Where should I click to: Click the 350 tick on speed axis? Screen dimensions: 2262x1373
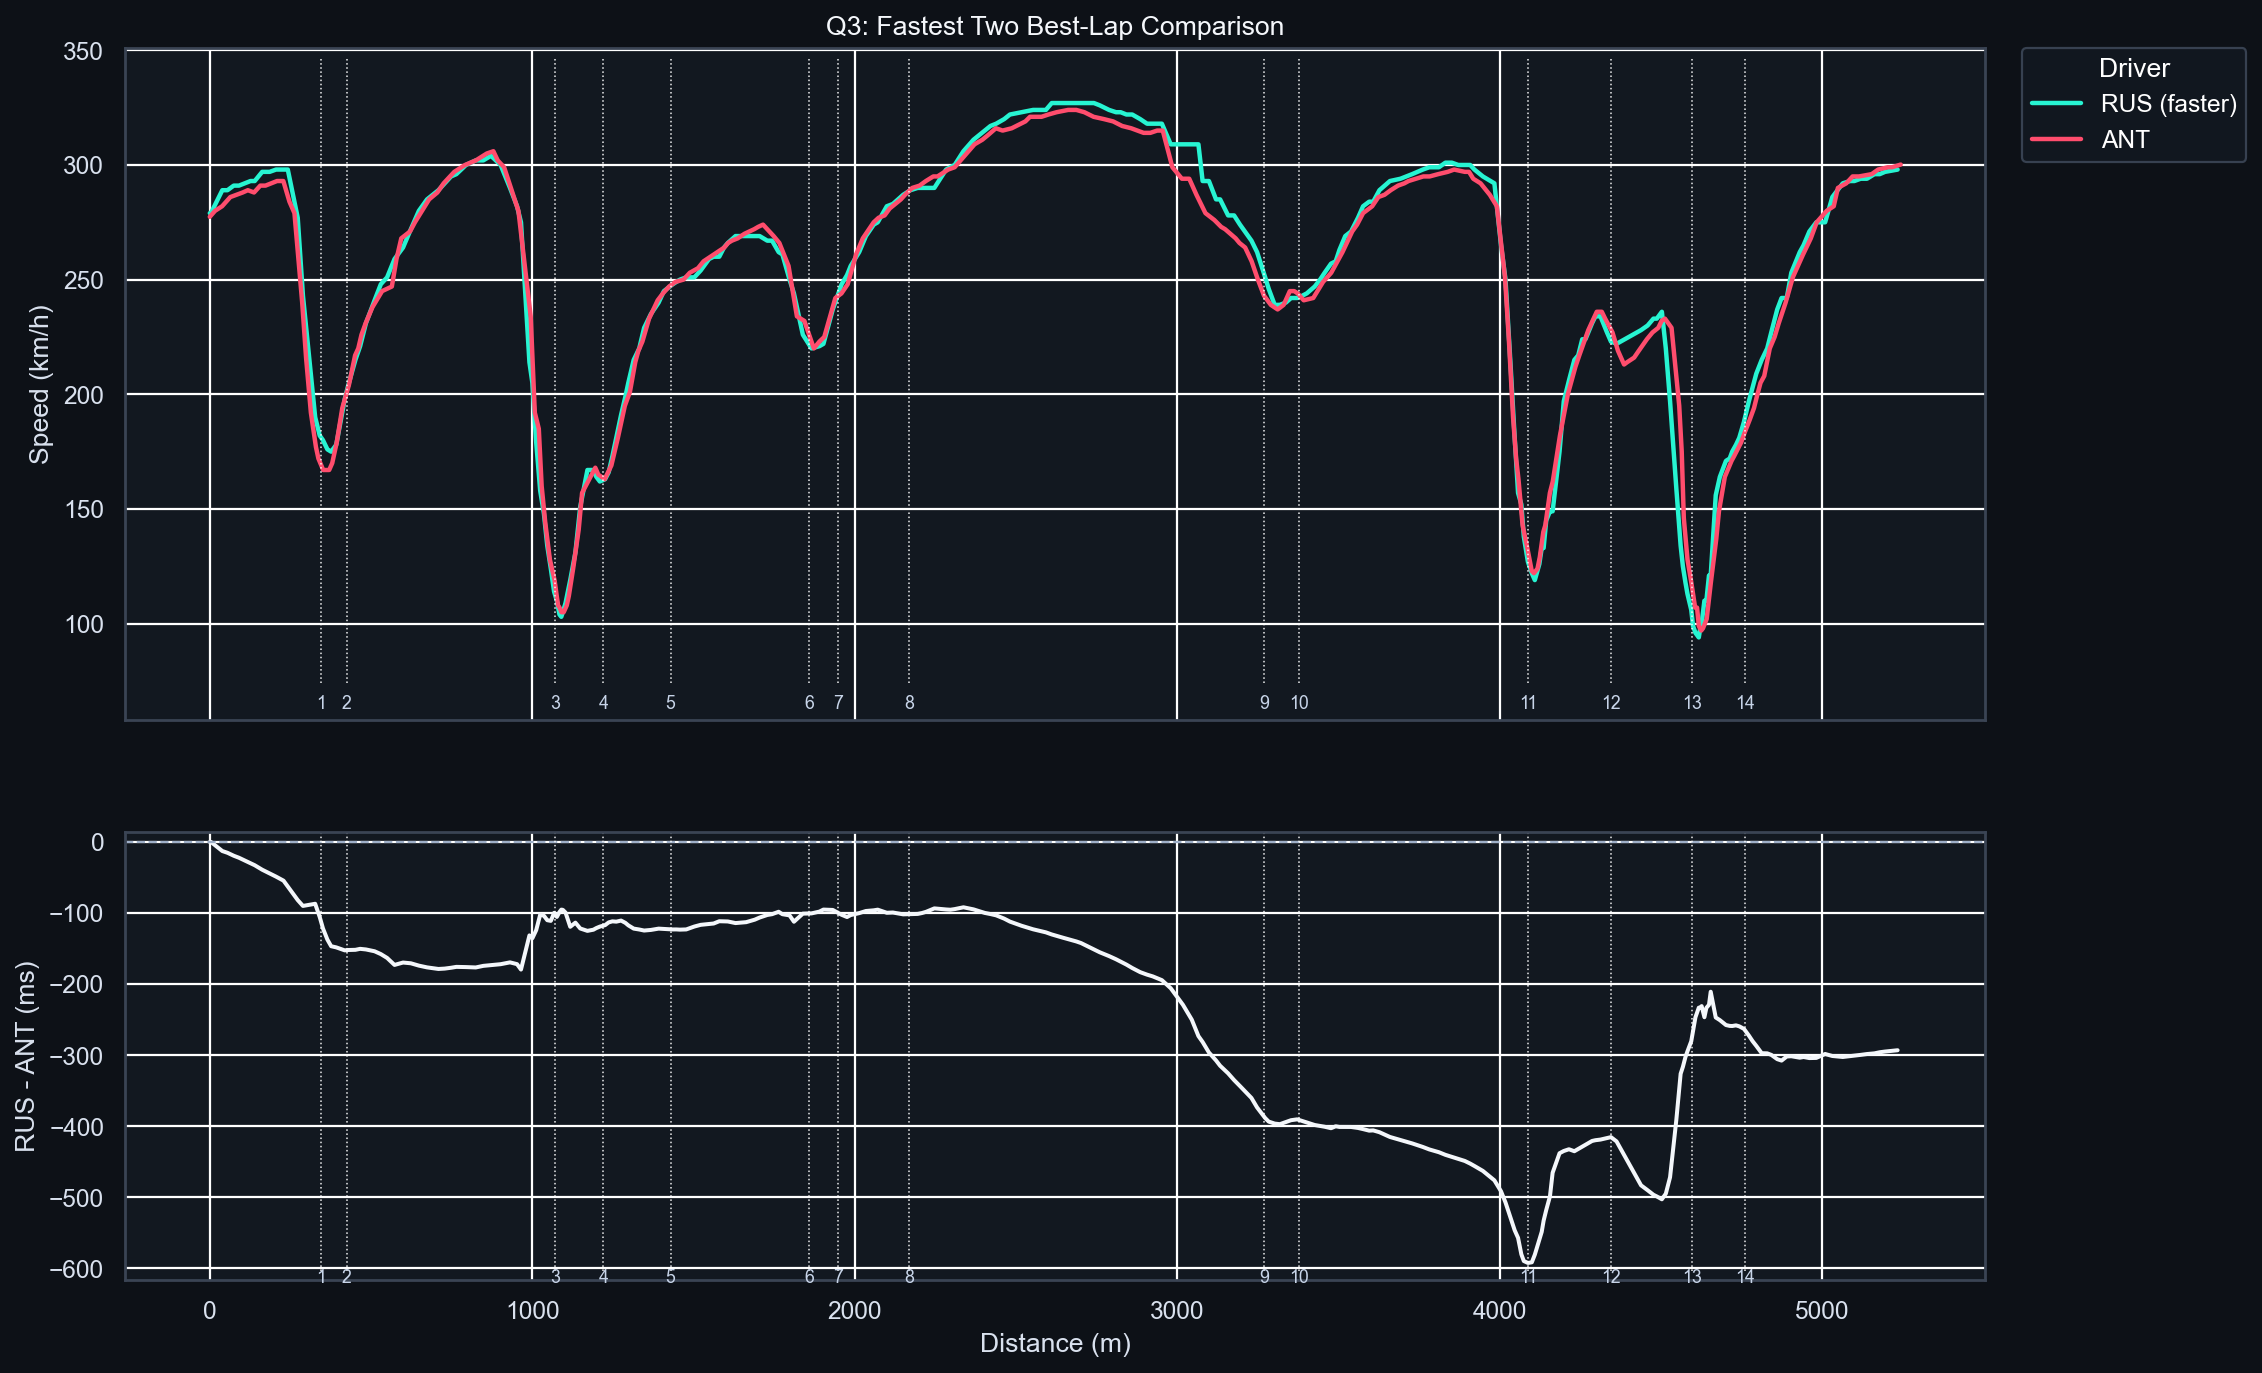pyautogui.click(x=83, y=52)
